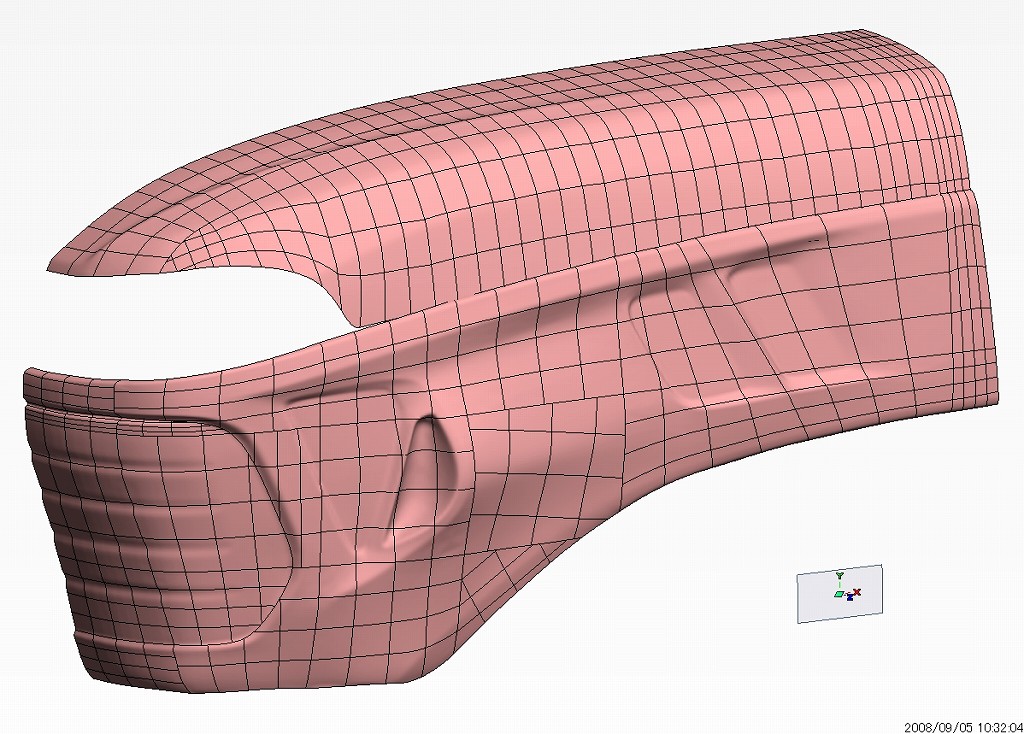
Task: Click the blue Z axis label
Action: (850, 598)
